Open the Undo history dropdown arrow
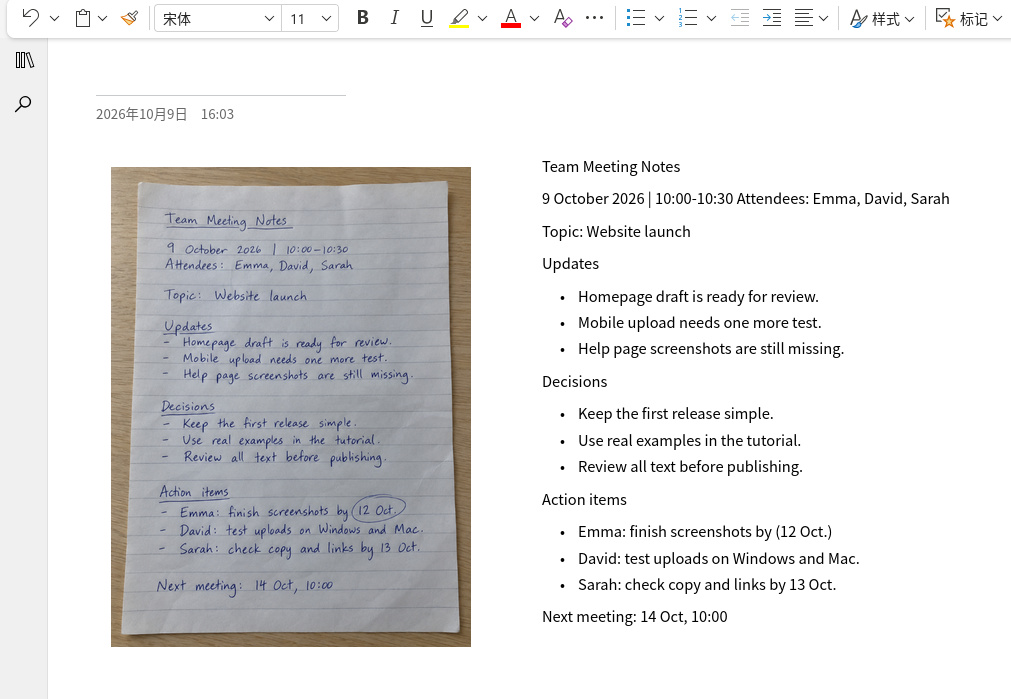The image size is (1011, 699). click(54, 19)
